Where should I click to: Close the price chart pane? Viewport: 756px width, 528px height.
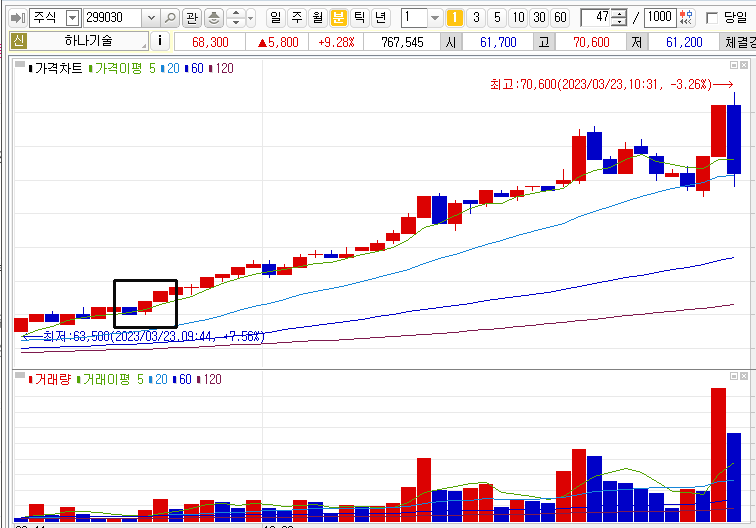744,65
